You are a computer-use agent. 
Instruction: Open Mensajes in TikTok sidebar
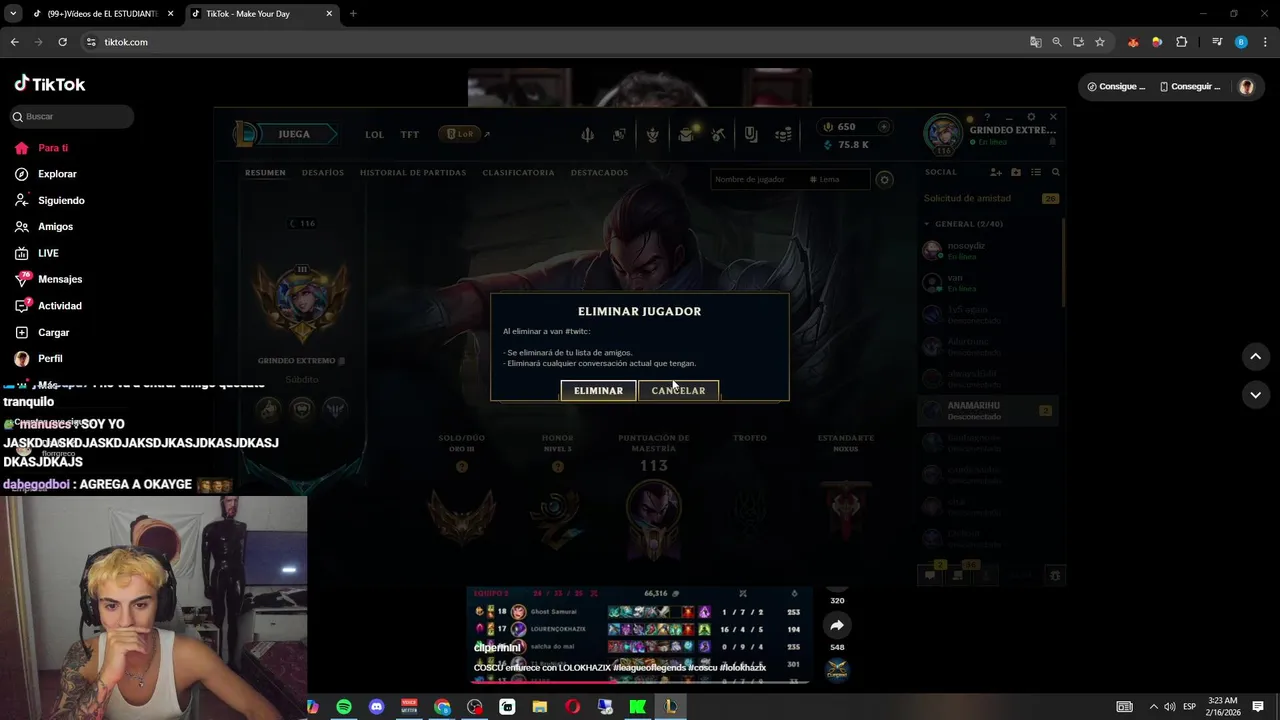pos(49,279)
